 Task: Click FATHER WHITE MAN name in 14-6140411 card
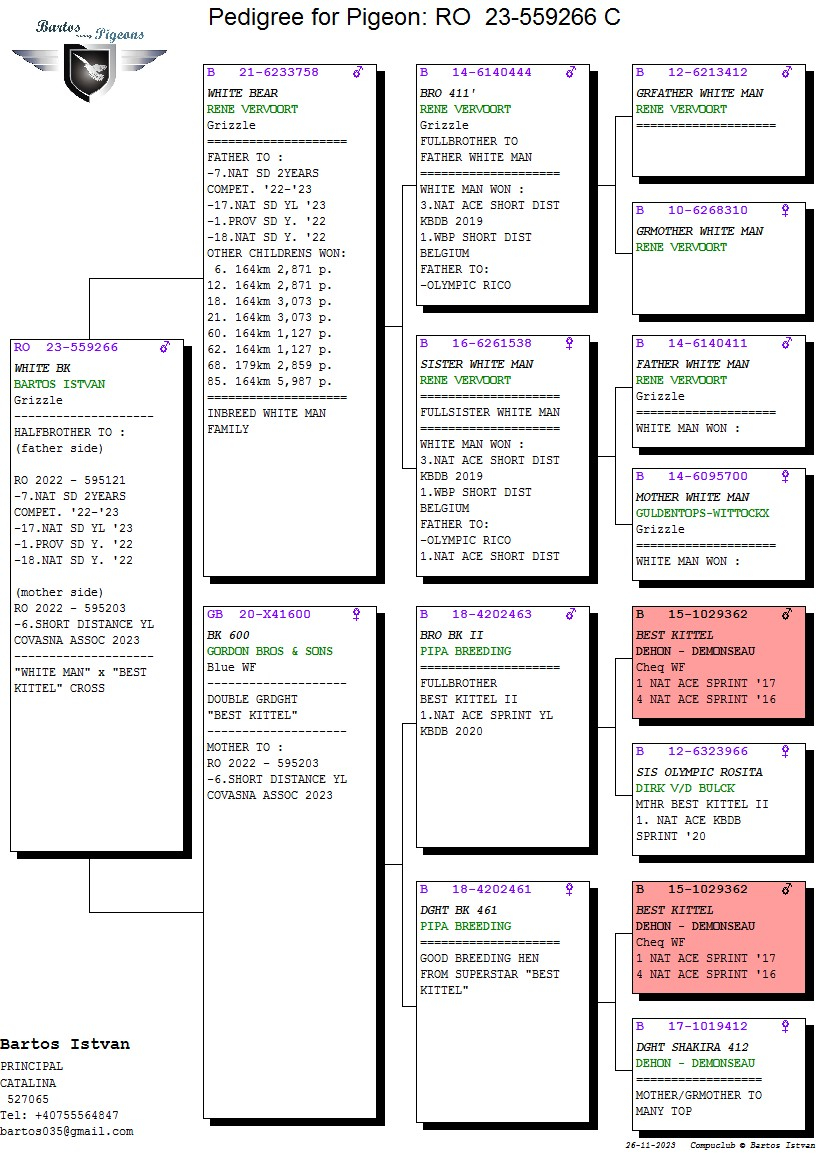(x=693, y=365)
